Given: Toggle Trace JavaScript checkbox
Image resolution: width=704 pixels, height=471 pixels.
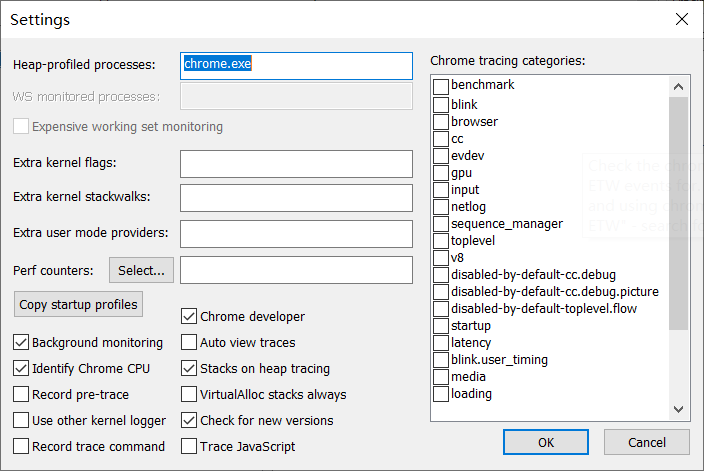Looking at the screenshot, I should [189, 446].
